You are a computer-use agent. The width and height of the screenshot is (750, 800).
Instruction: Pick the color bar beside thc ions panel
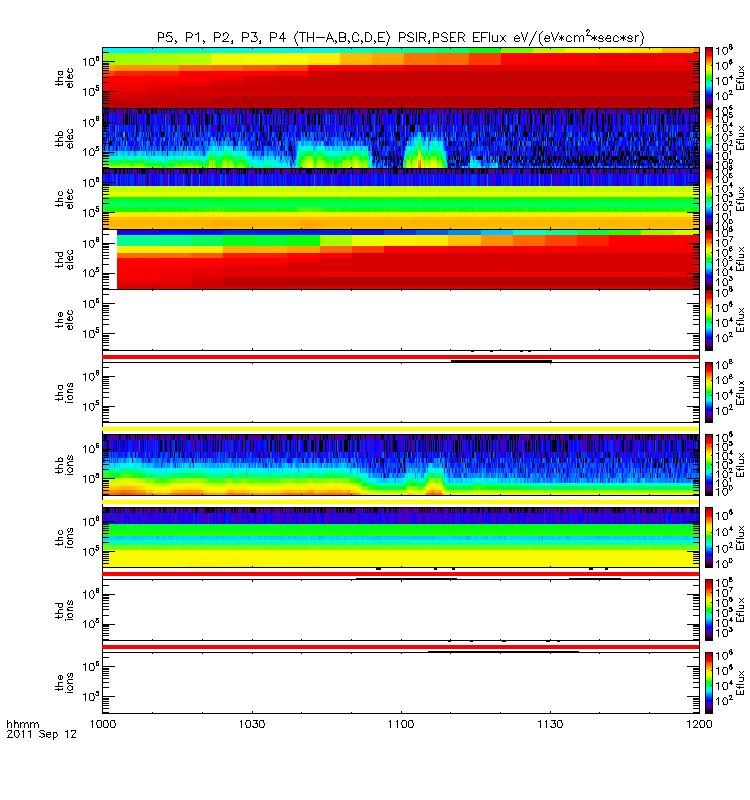709,537
